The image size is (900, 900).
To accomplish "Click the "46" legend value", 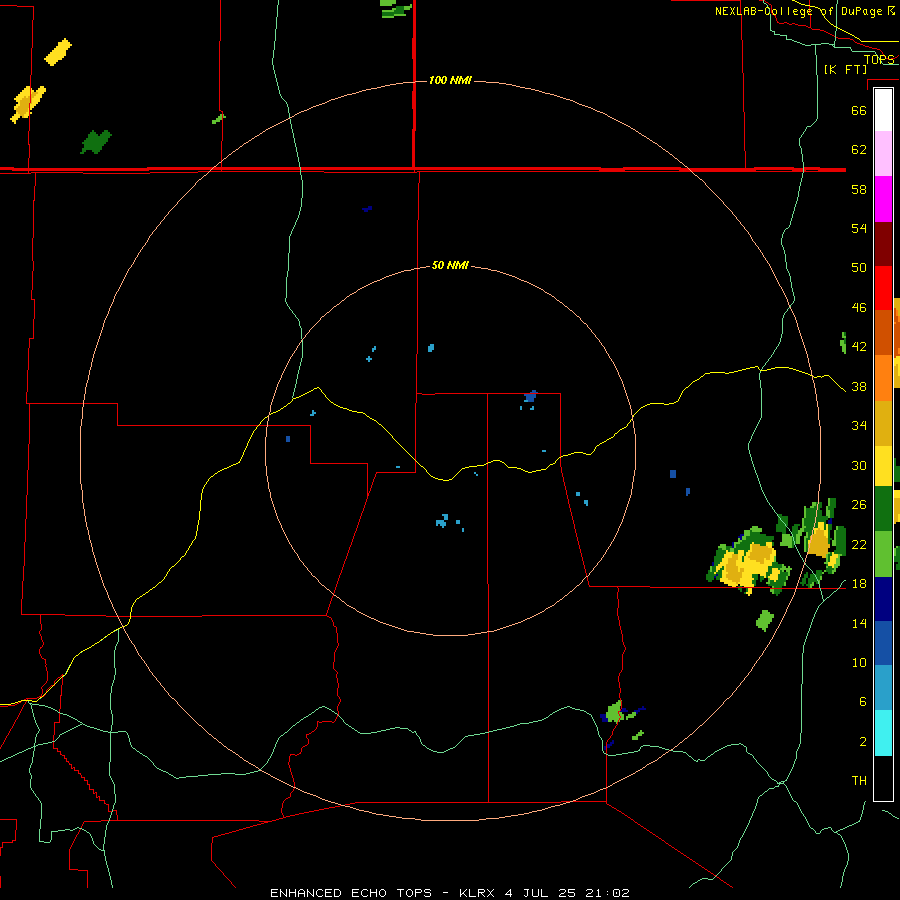I will [x=859, y=308].
